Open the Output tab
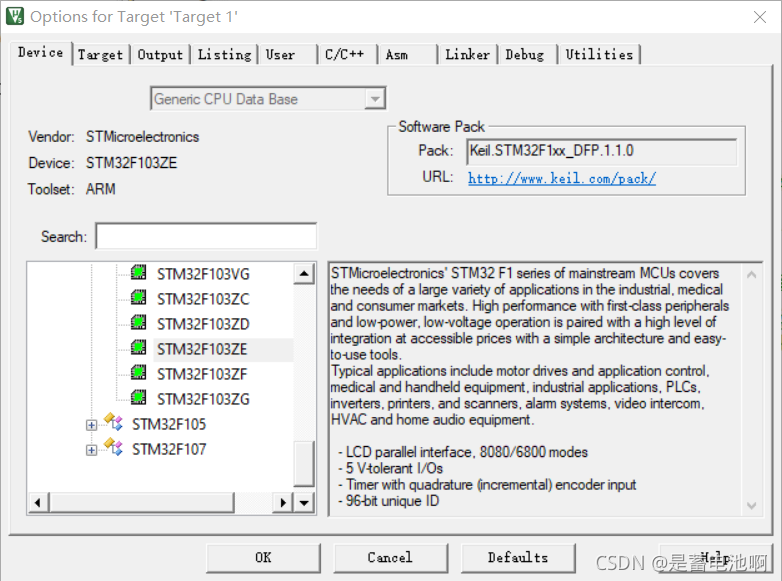 coord(160,54)
